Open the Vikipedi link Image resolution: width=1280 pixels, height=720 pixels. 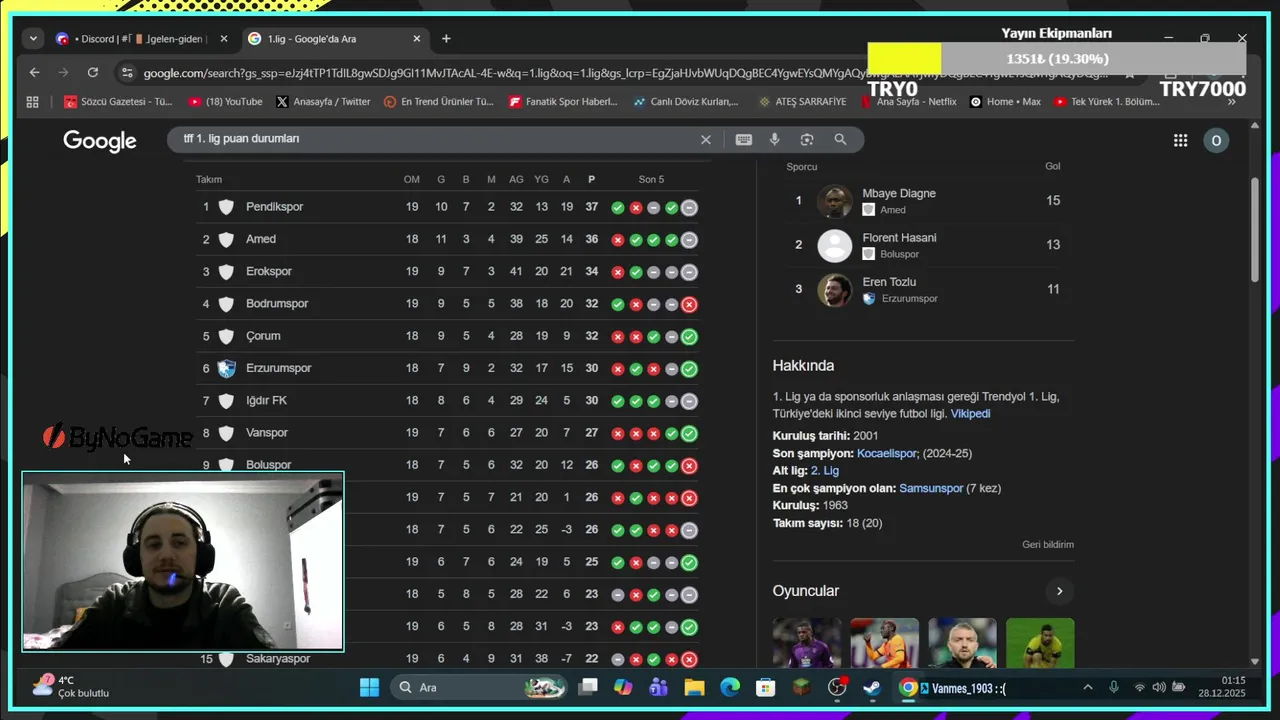(x=970, y=414)
